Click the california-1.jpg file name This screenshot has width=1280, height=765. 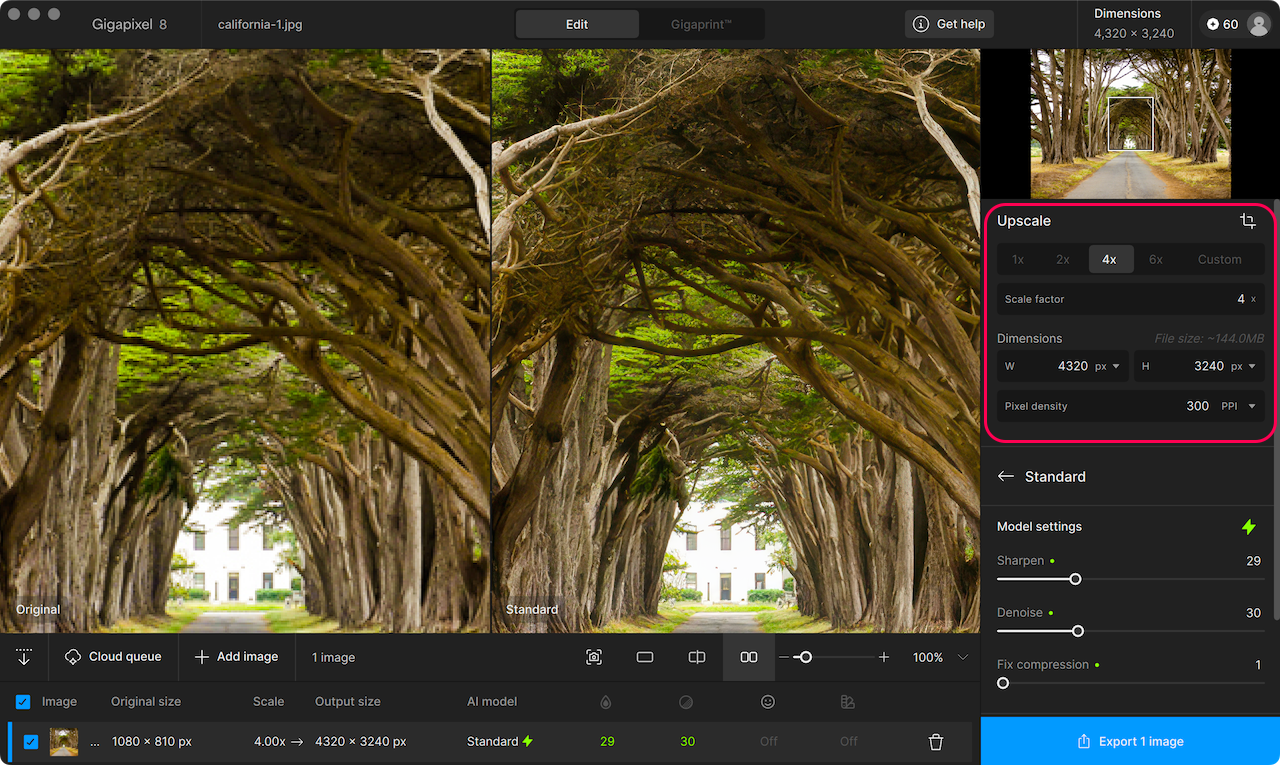(x=260, y=24)
